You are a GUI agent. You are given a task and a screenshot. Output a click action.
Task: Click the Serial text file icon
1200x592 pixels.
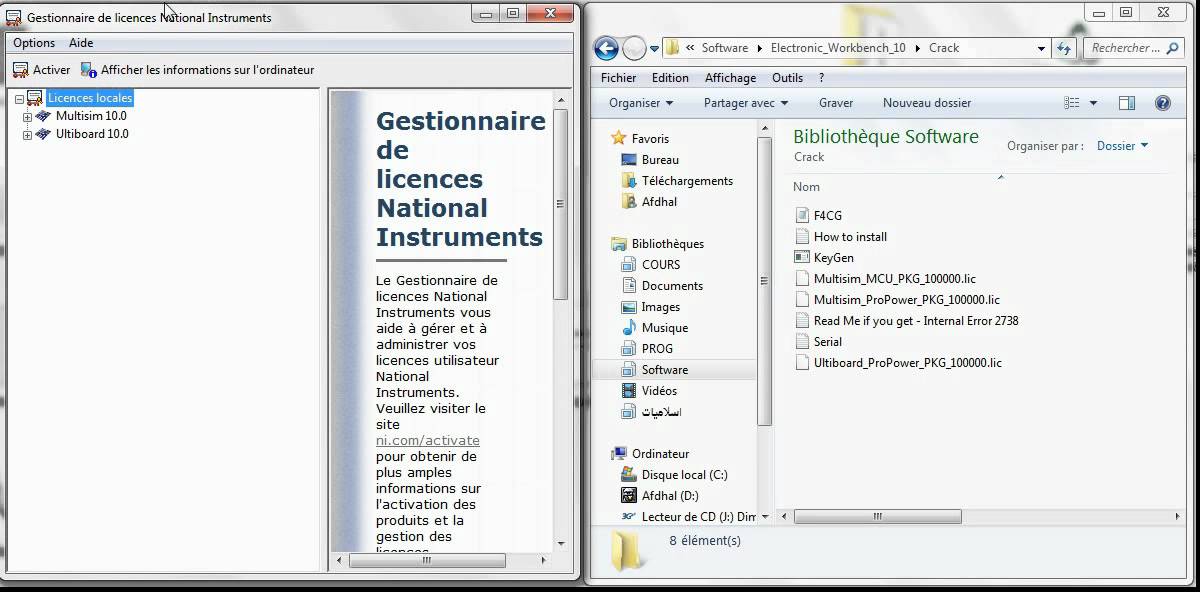coord(802,342)
